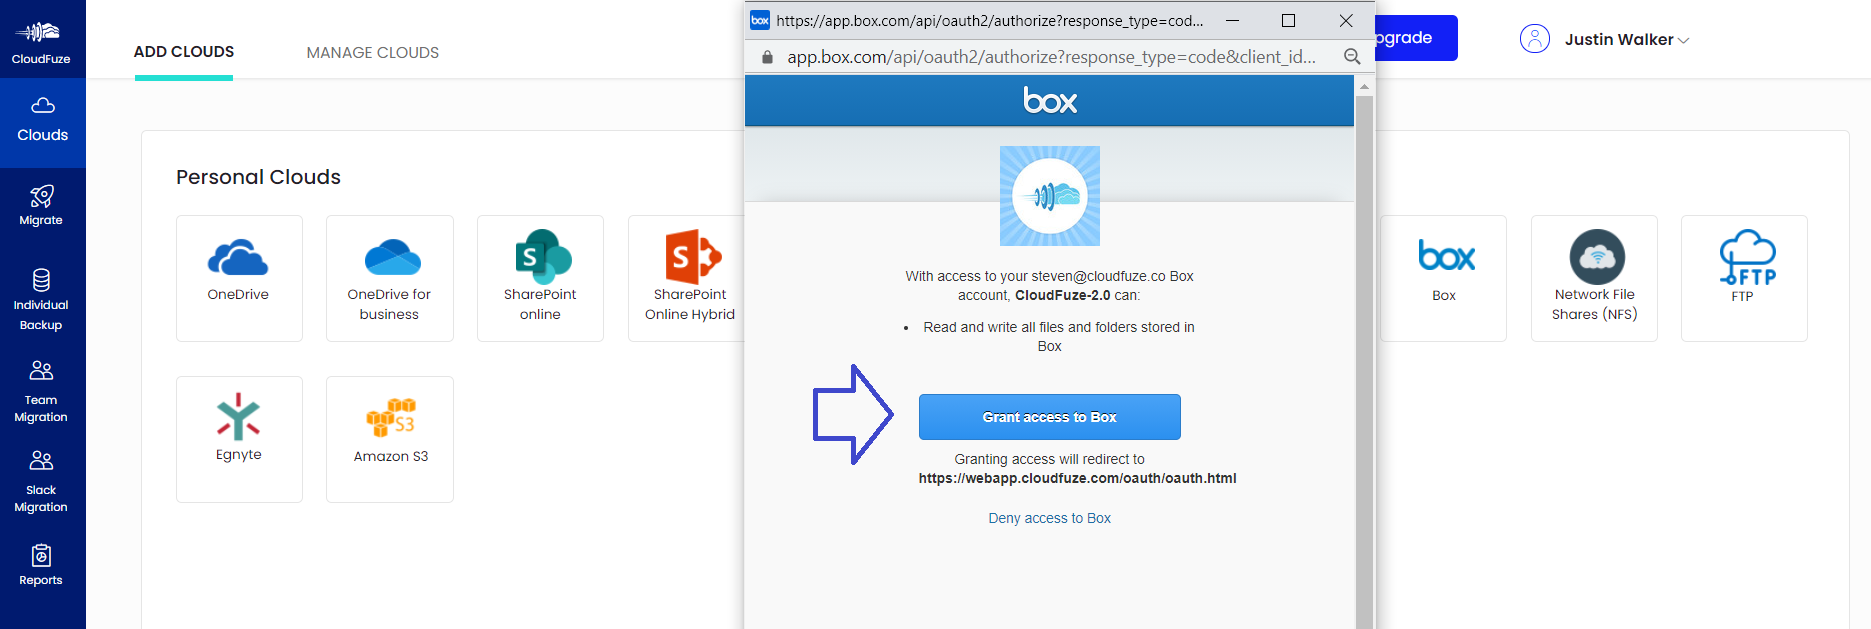Screen dimensions: 1871x629
Task: Click the Upgrade button
Action: 1415,38
